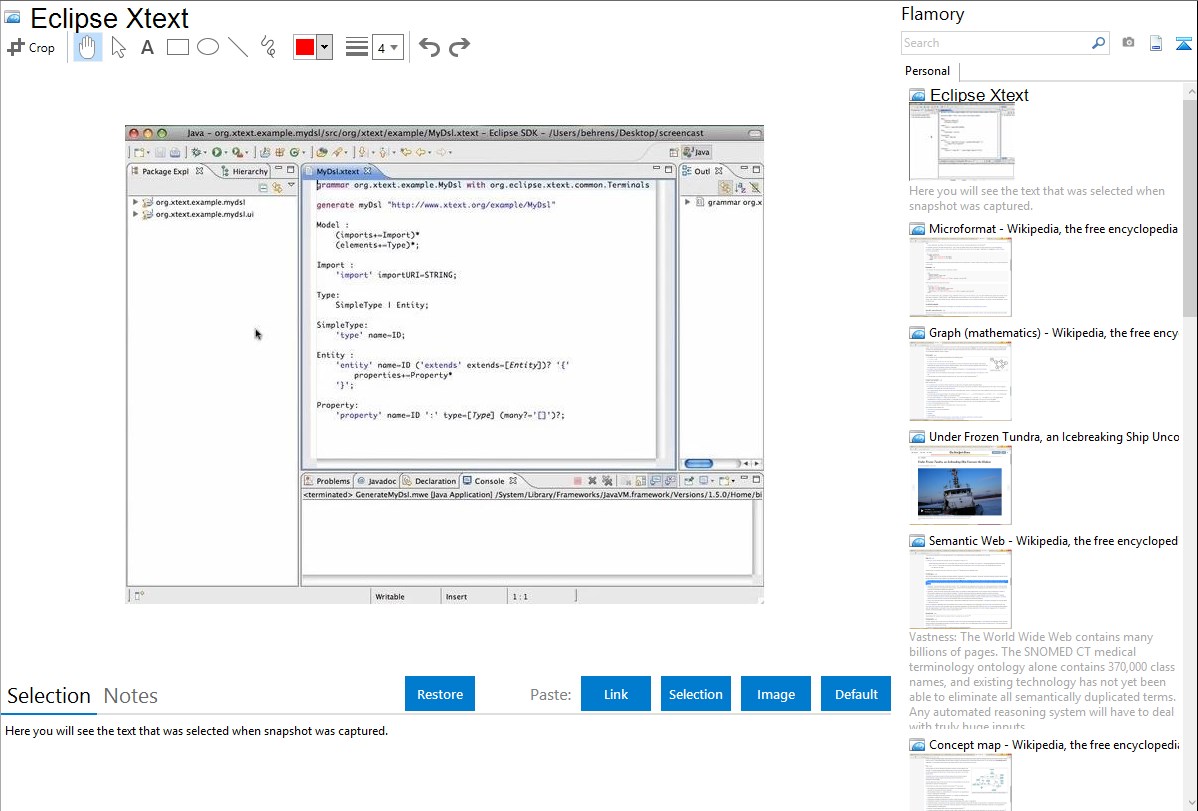Open Under Frozen Tundra snapshot title

[1054, 436]
